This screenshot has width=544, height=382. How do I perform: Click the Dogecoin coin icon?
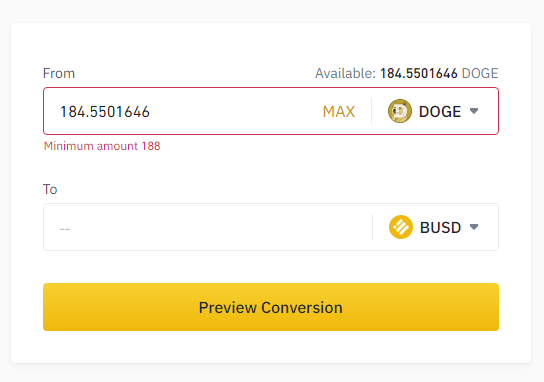coord(400,111)
